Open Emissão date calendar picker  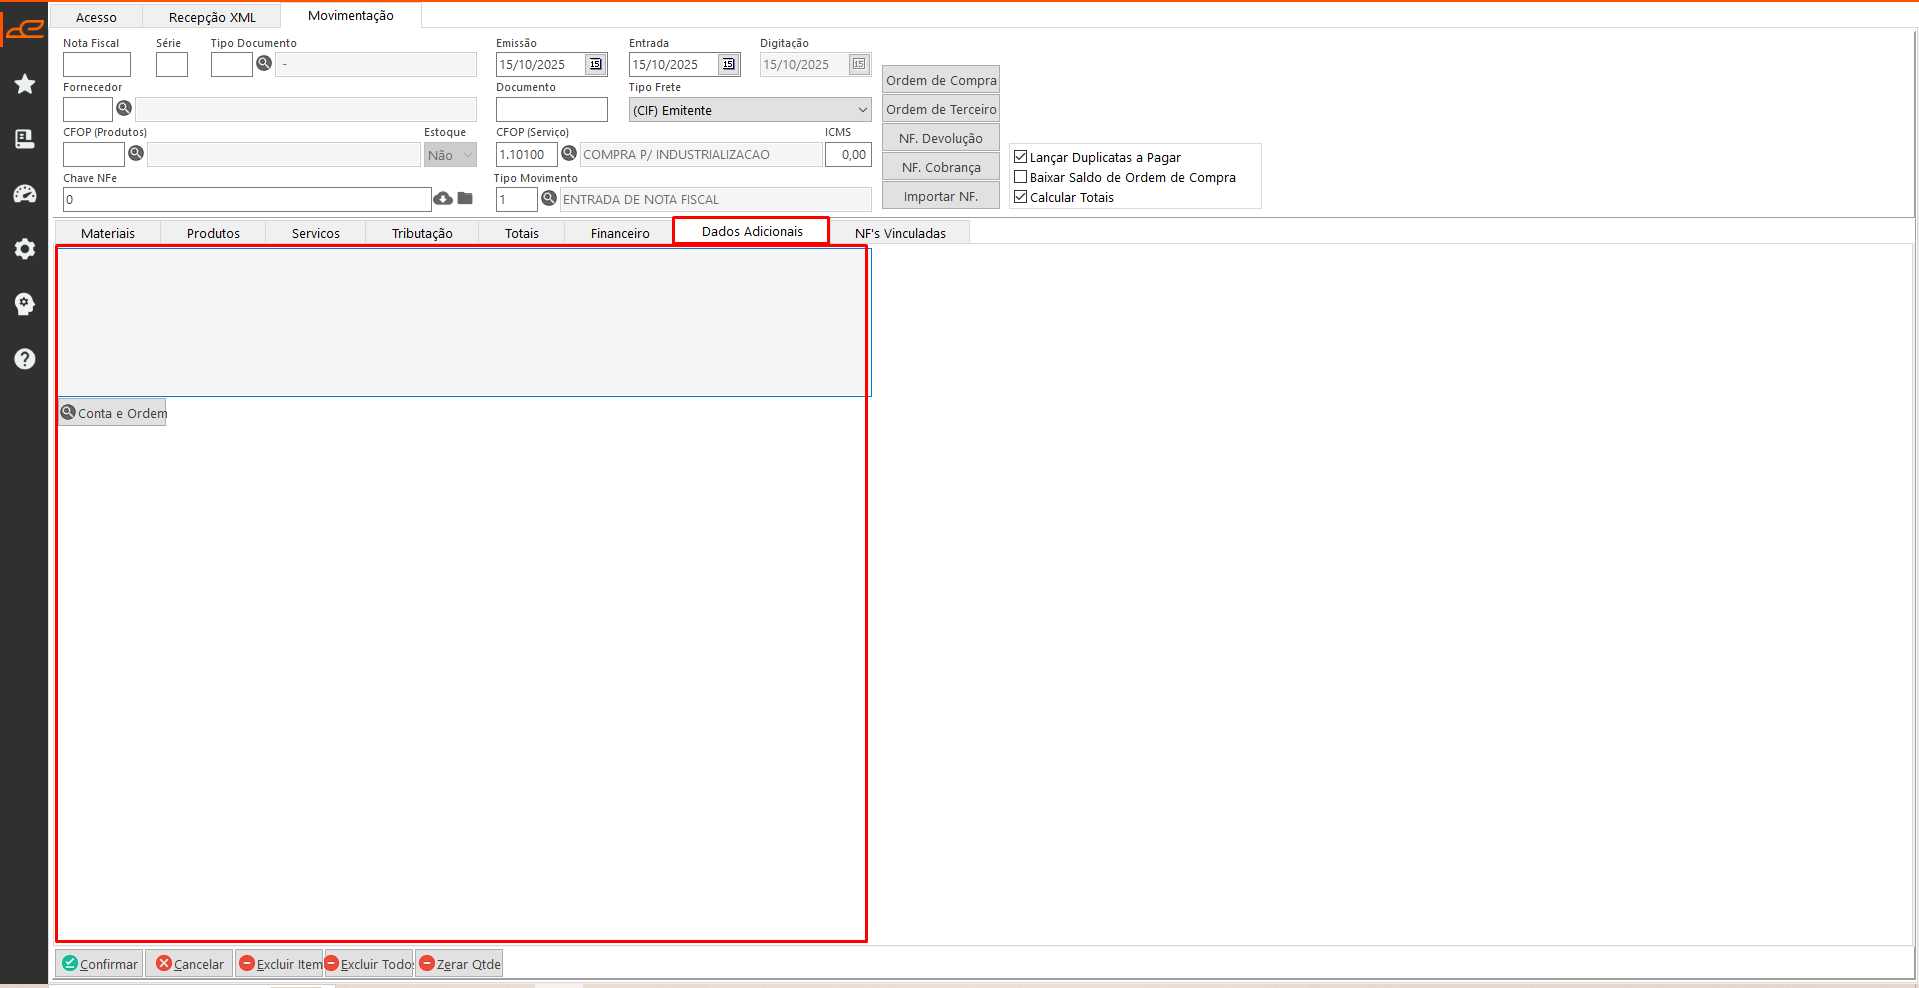coord(595,64)
